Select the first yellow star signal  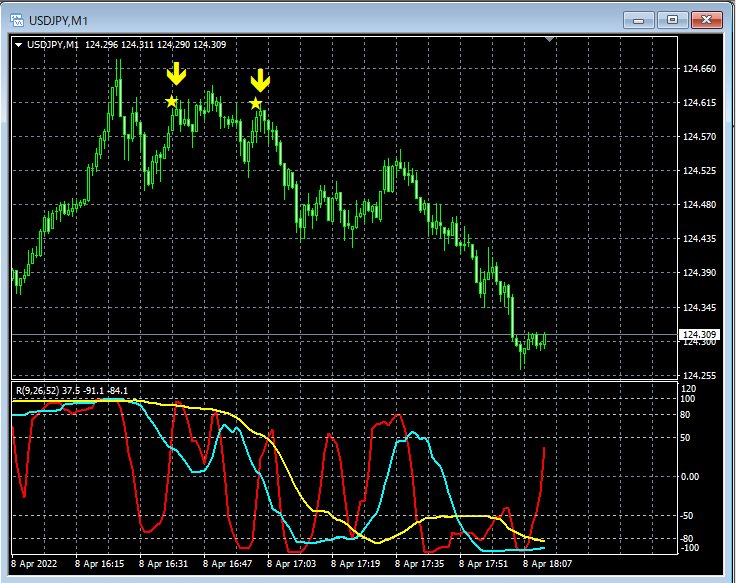(x=172, y=101)
